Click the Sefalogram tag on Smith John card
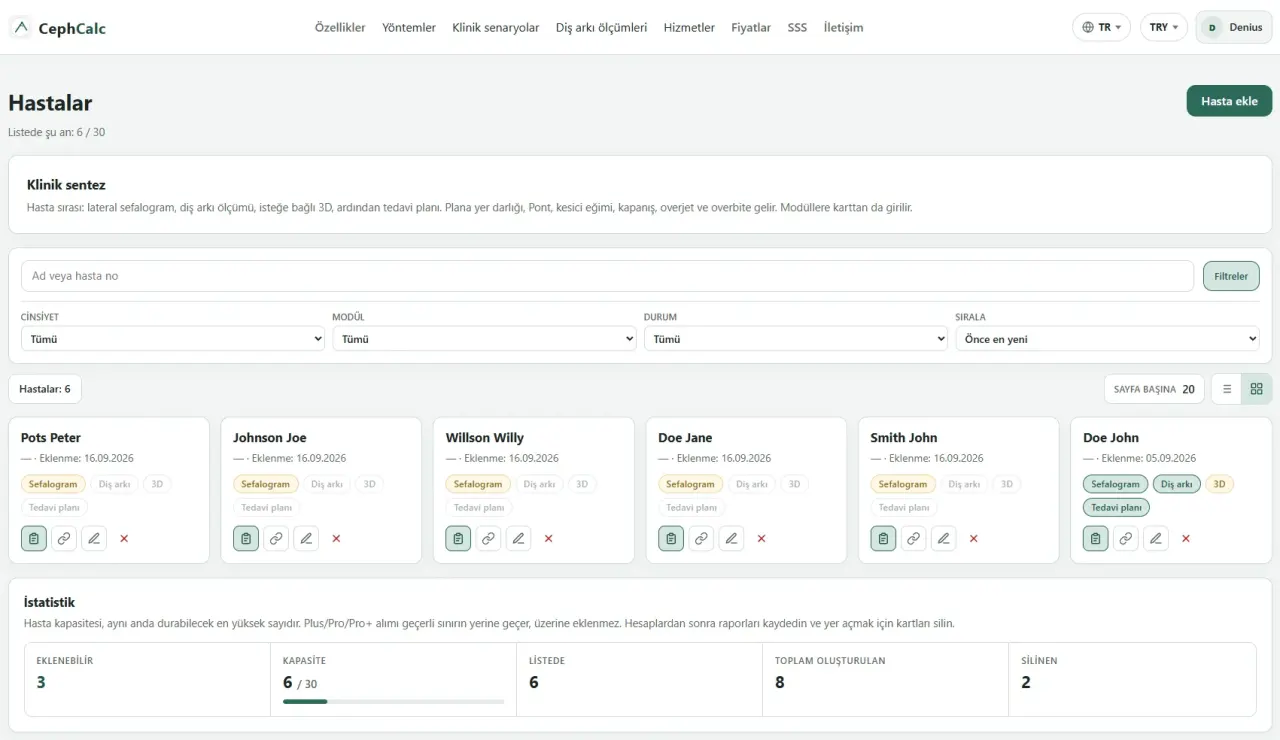Image resolution: width=1280 pixels, height=740 pixels. pyautogui.click(x=903, y=484)
